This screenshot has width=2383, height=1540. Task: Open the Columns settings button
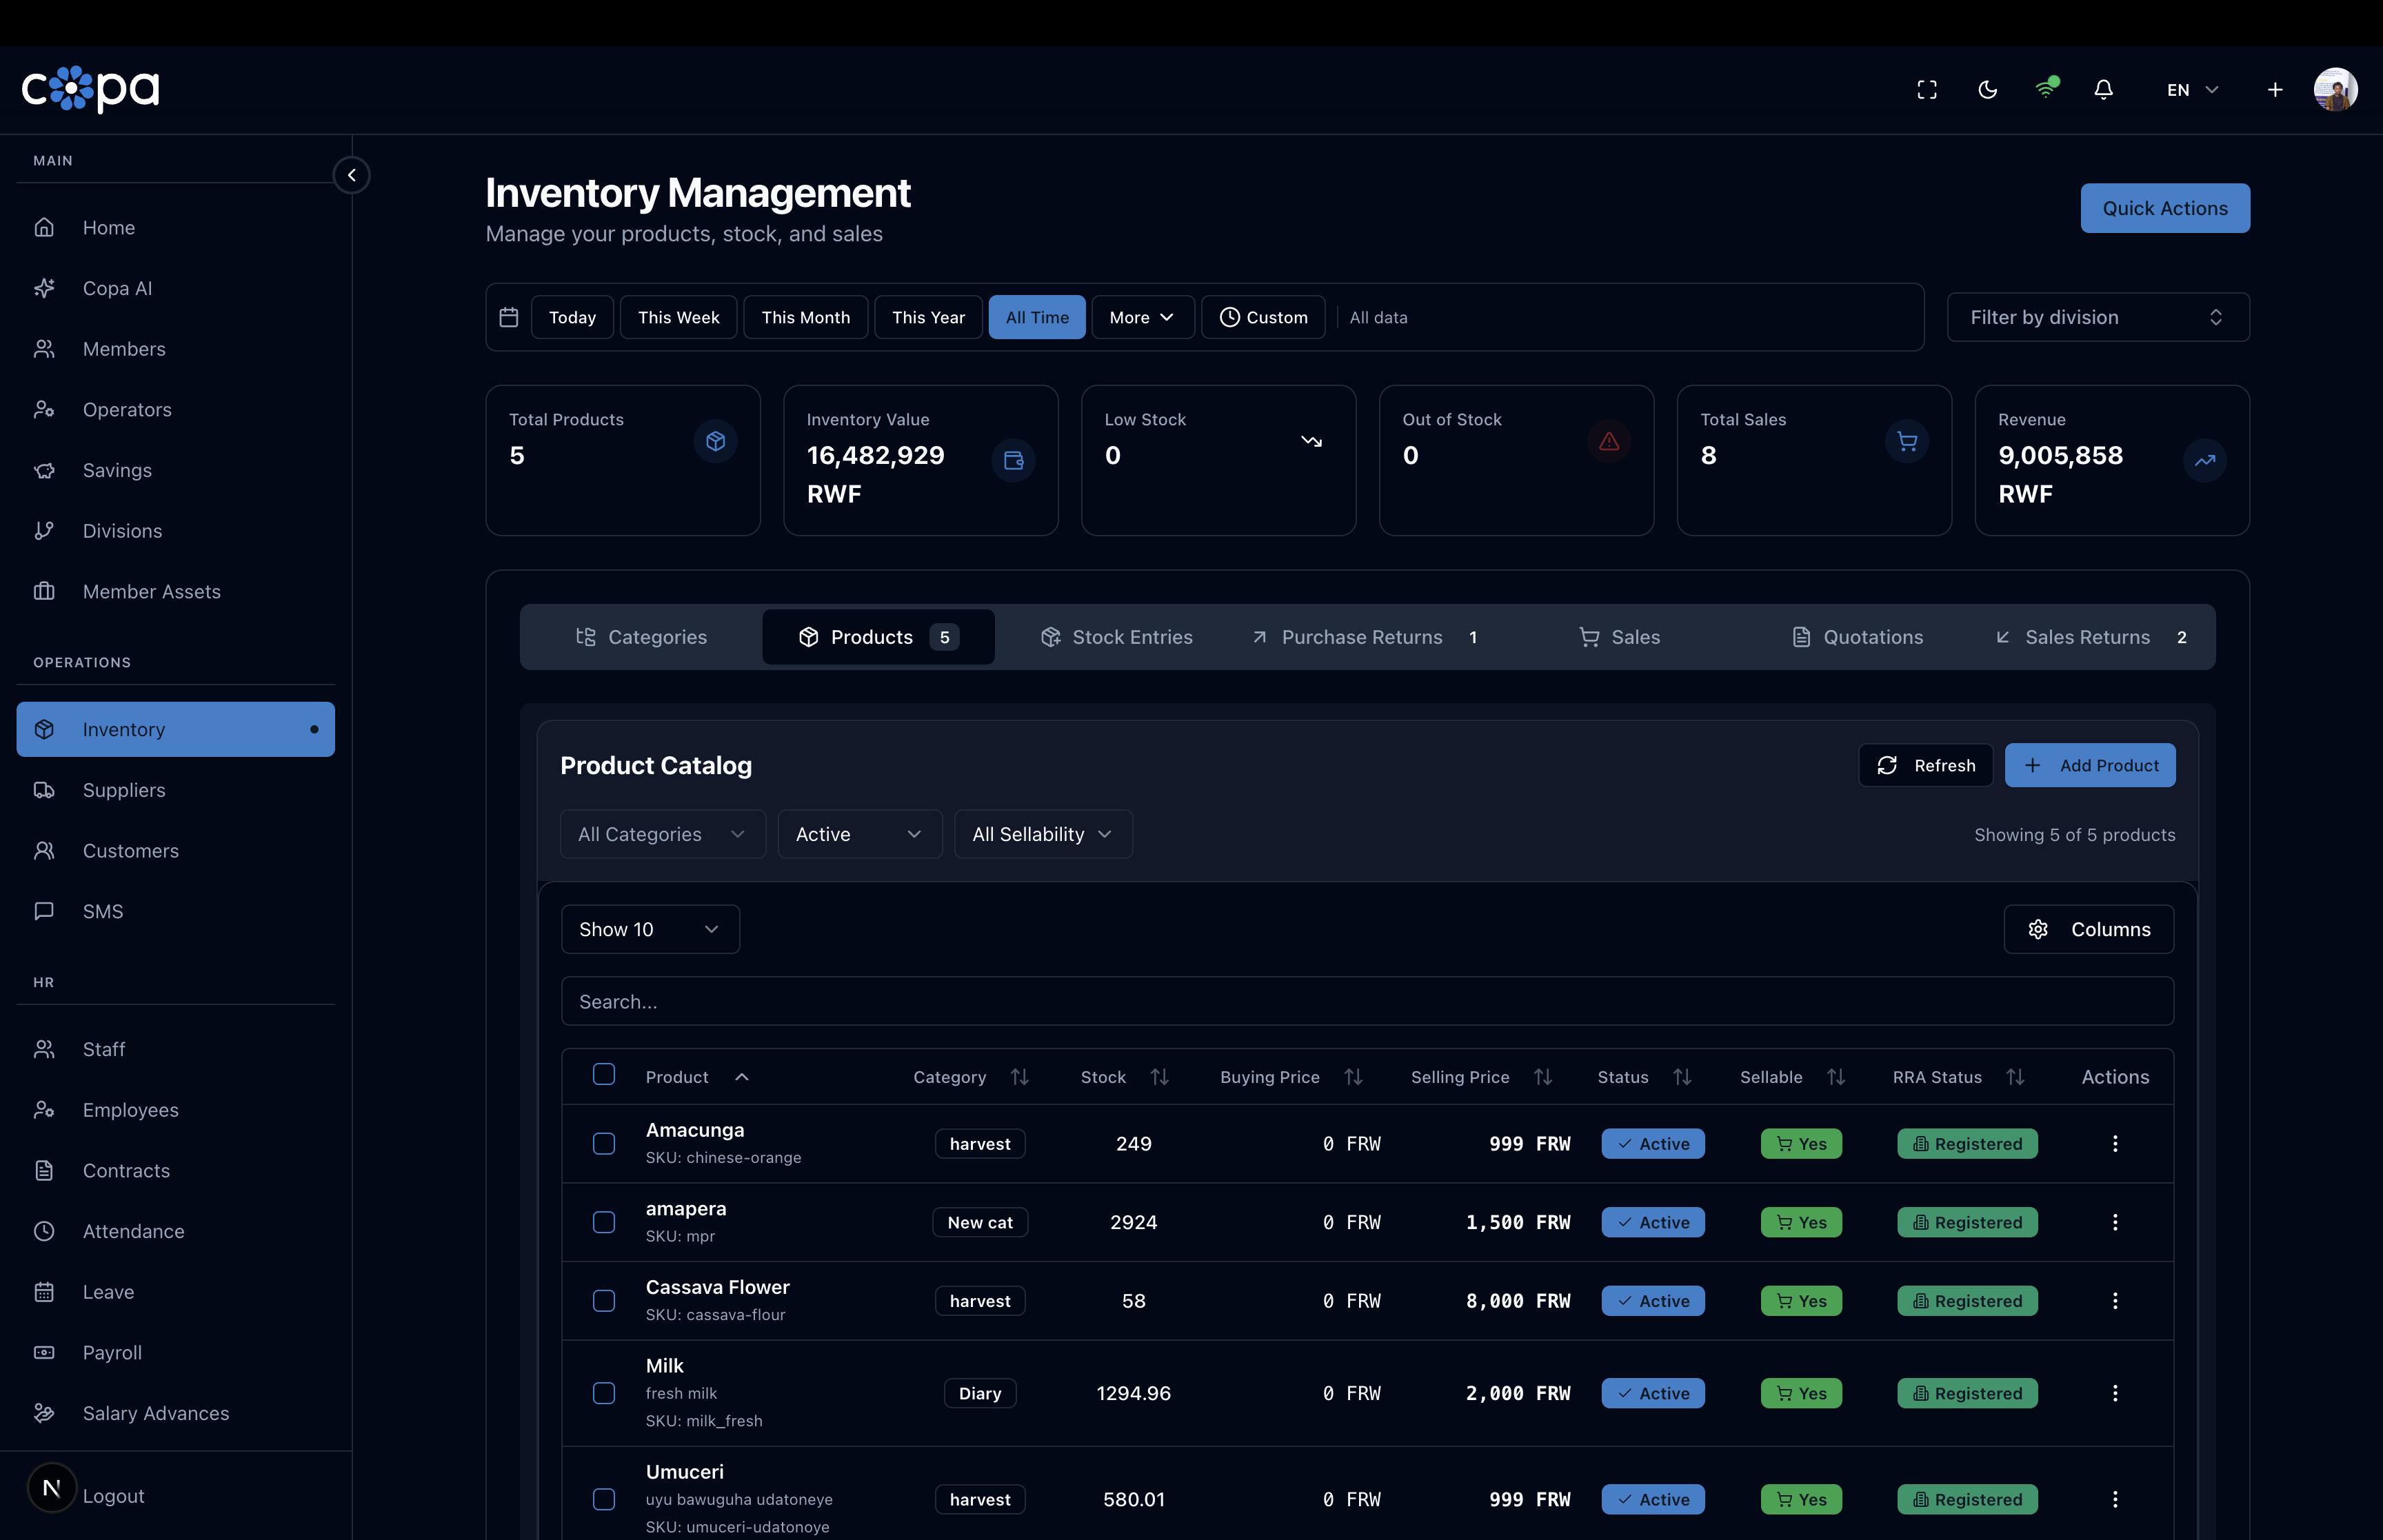coord(2088,929)
